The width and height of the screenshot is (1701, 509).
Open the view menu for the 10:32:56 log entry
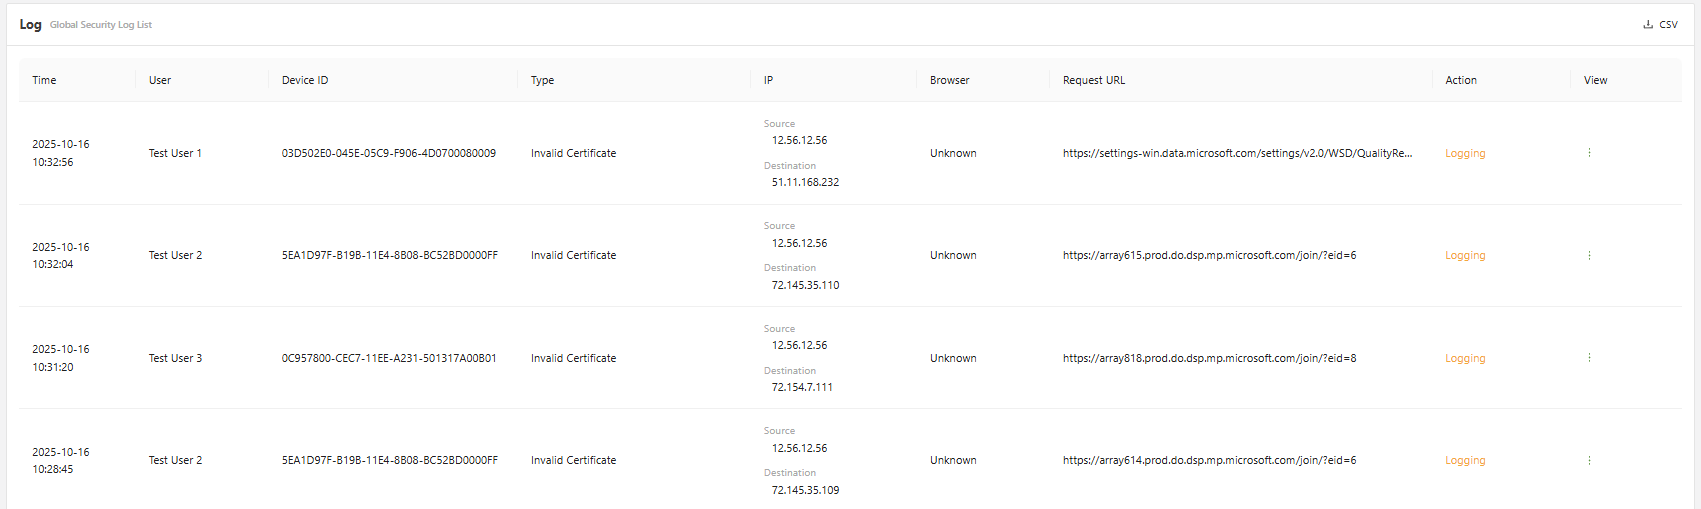(x=1589, y=153)
